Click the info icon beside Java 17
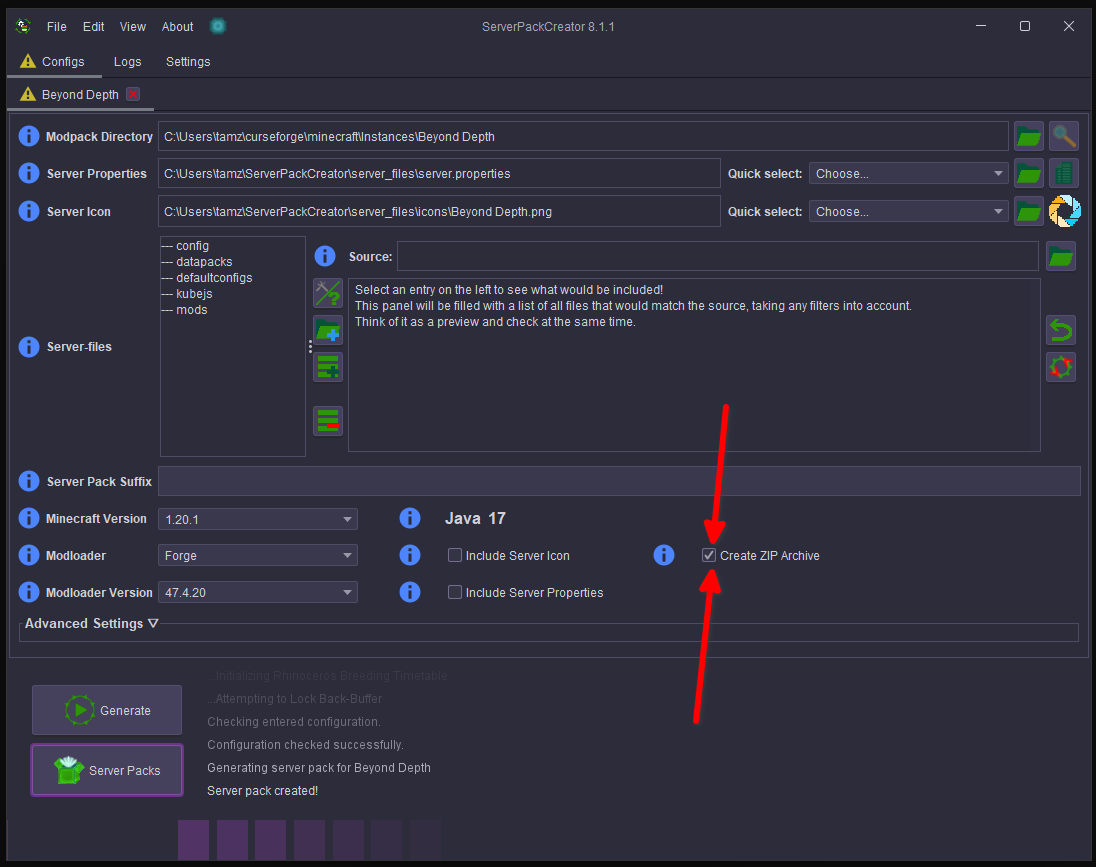1096x867 pixels. [410, 518]
